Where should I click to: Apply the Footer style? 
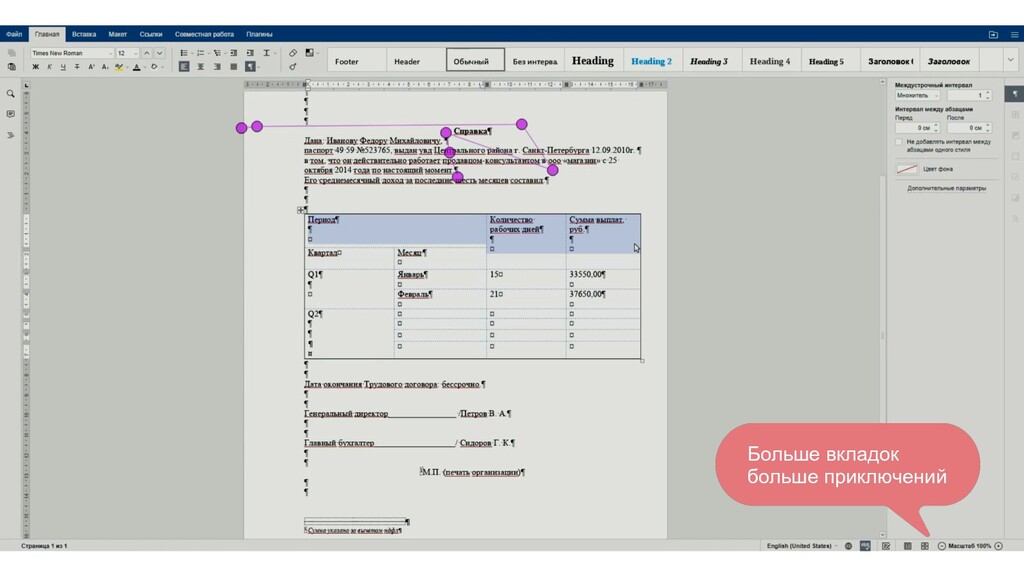pyautogui.click(x=356, y=60)
